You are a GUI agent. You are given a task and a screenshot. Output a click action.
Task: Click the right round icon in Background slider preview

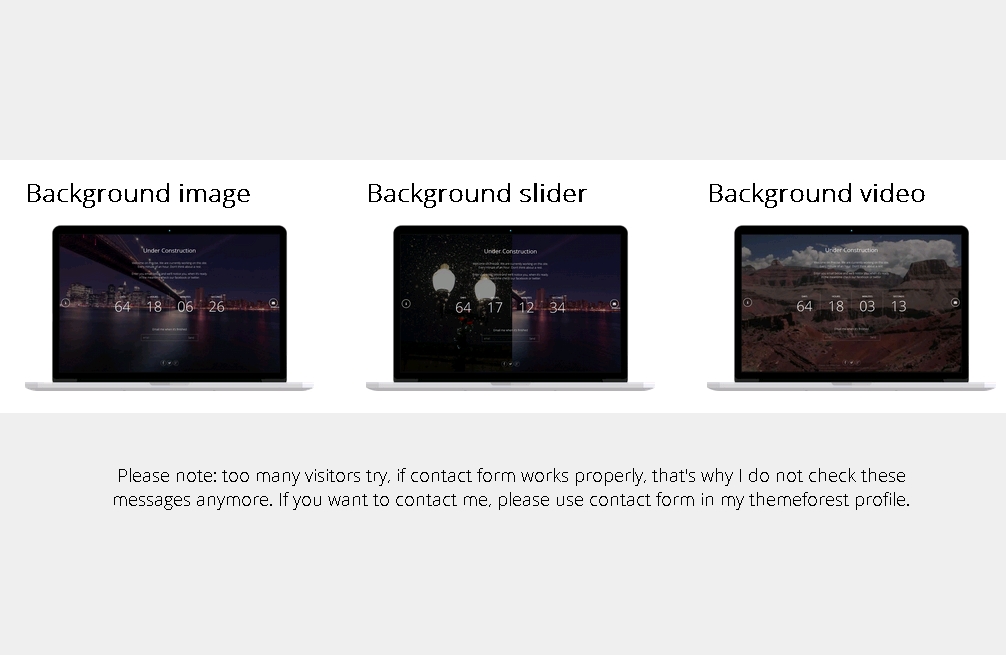click(x=614, y=302)
